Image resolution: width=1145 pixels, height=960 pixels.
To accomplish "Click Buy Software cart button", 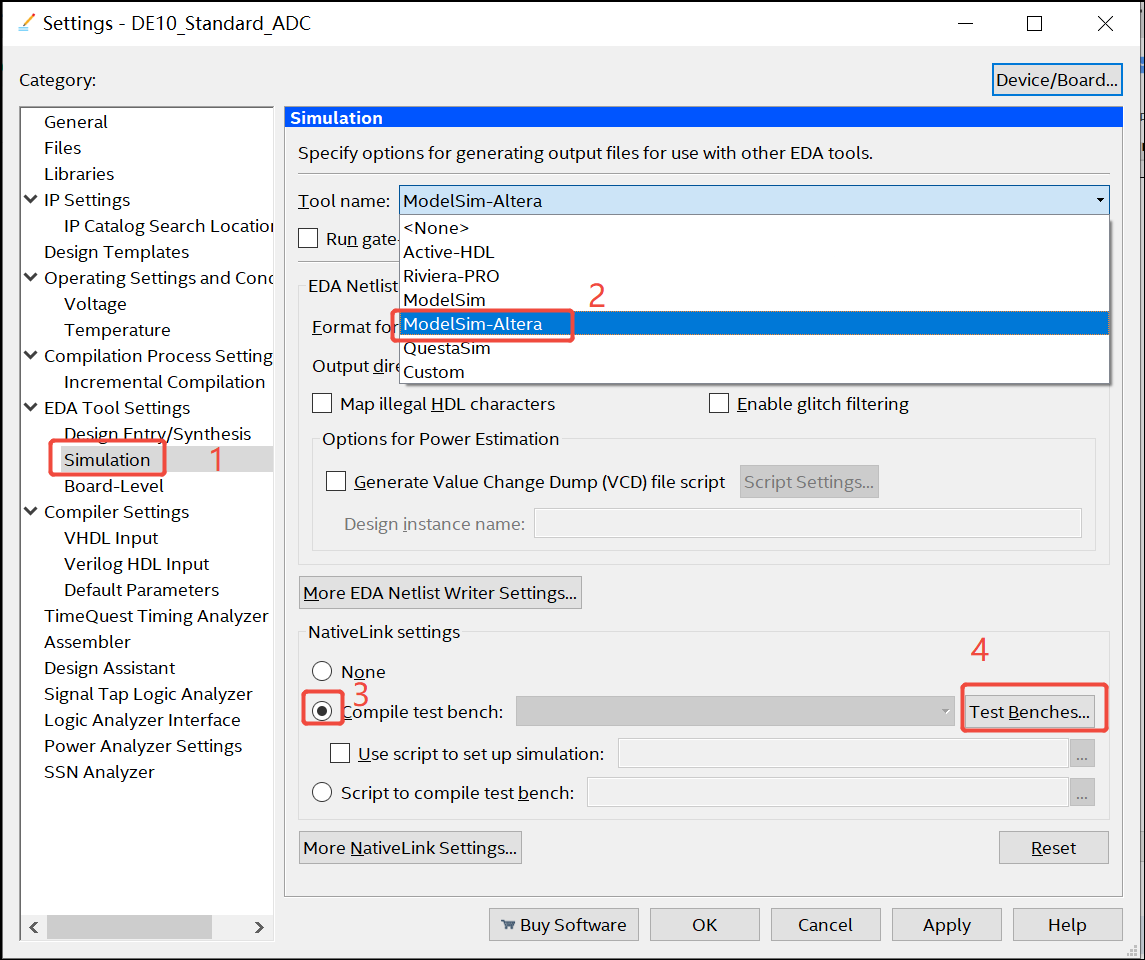I will (564, 925).
